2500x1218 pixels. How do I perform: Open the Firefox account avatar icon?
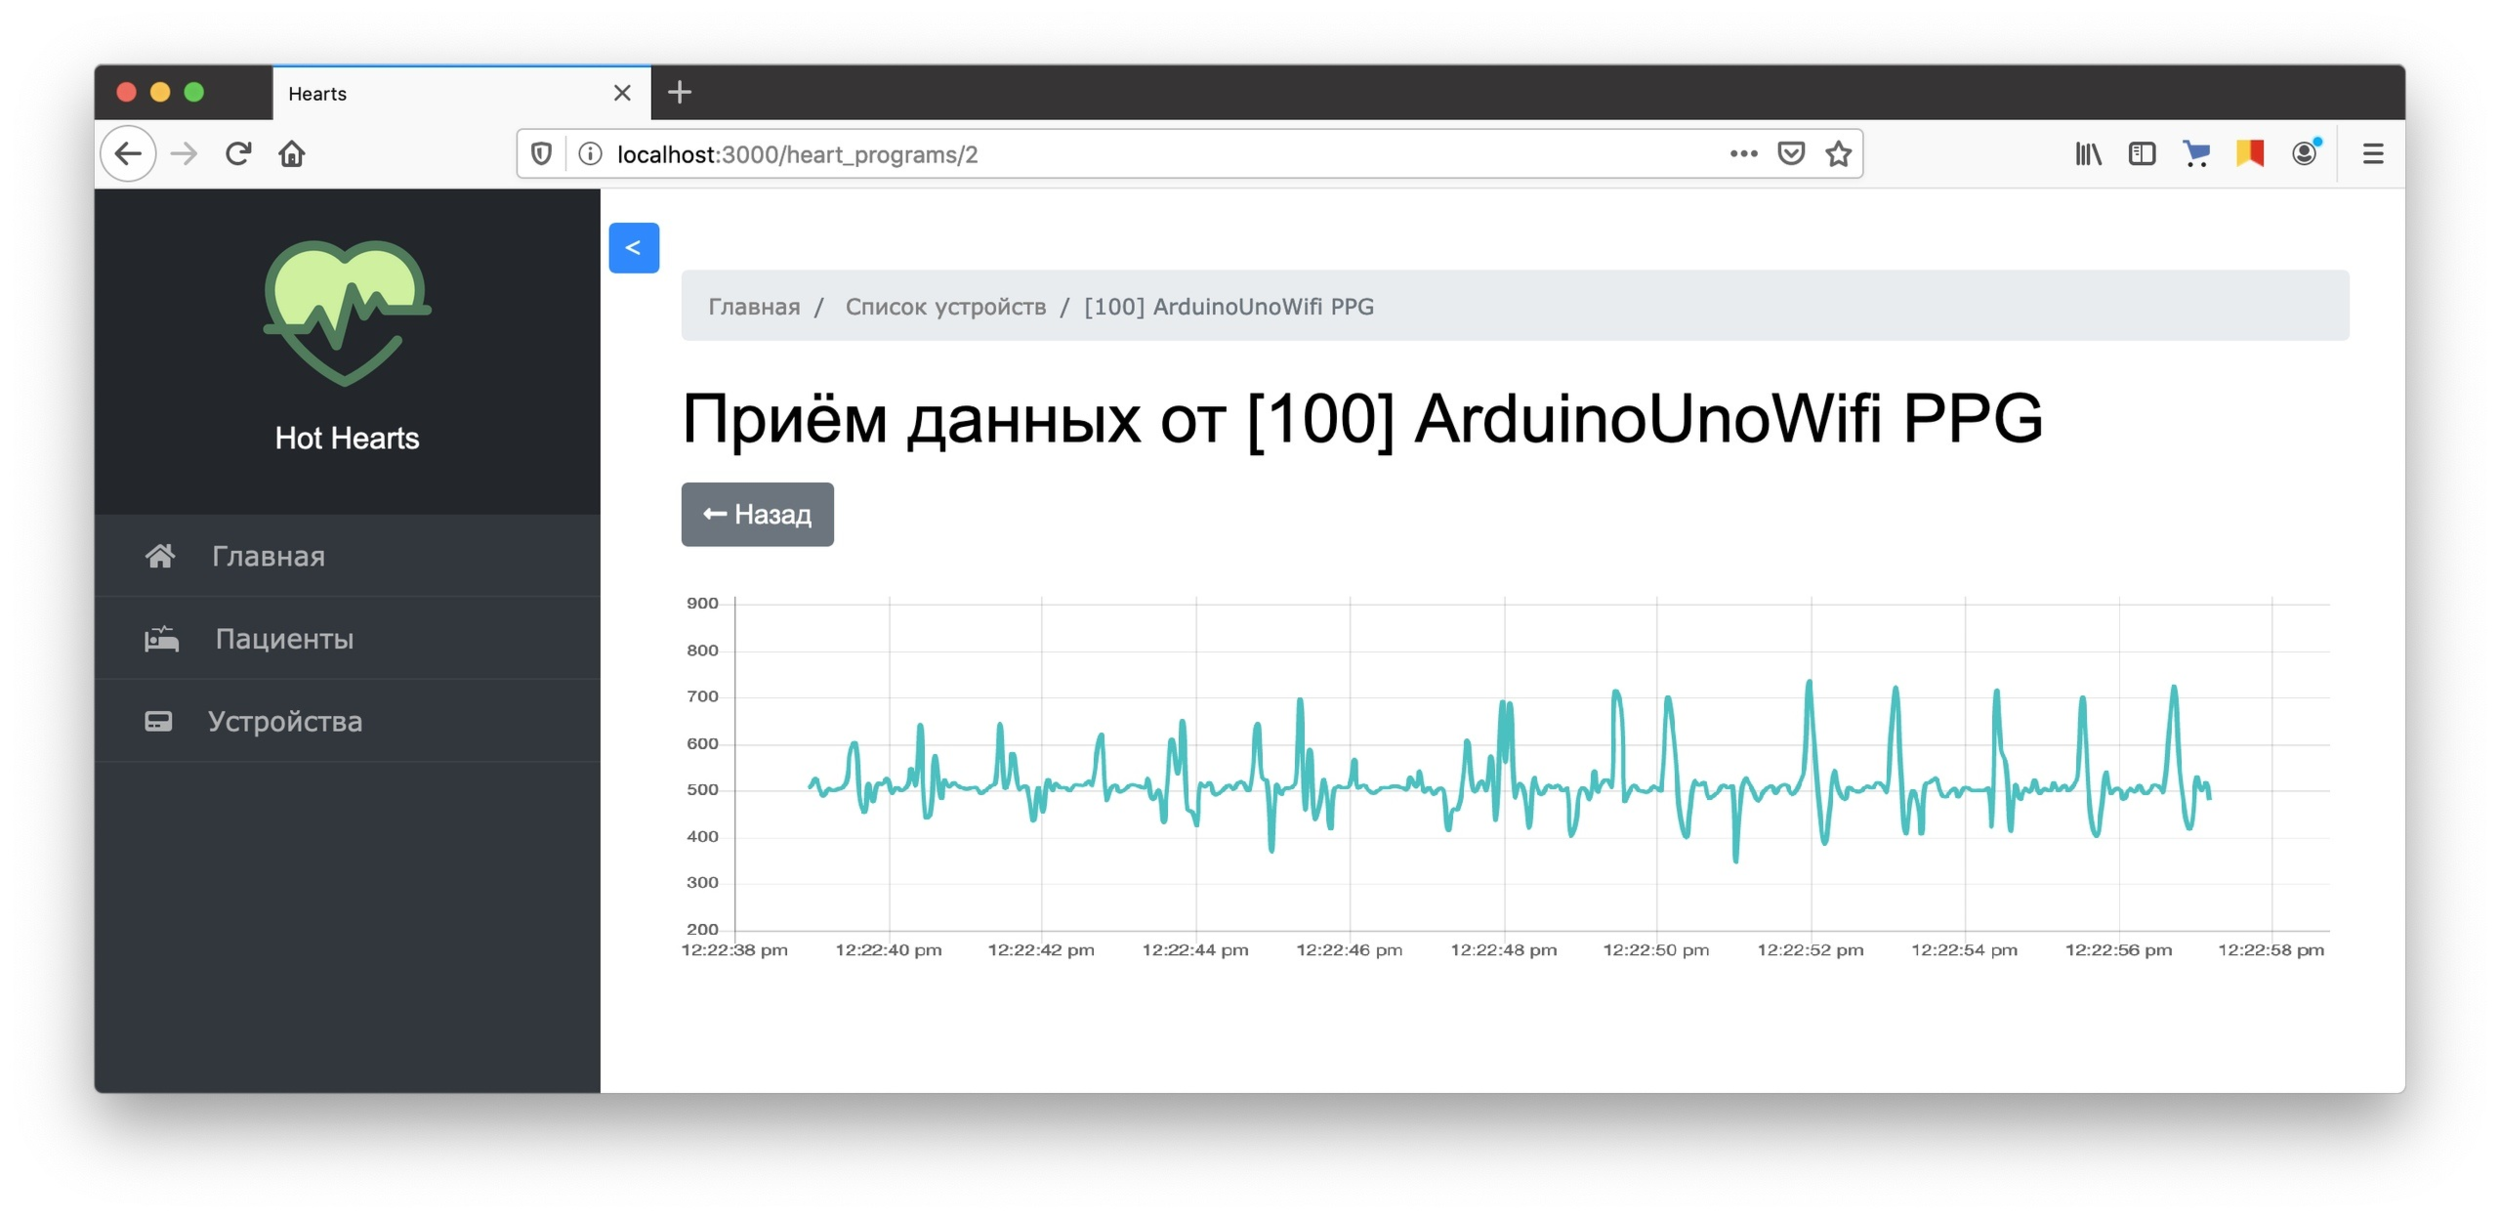point(2304,154)
